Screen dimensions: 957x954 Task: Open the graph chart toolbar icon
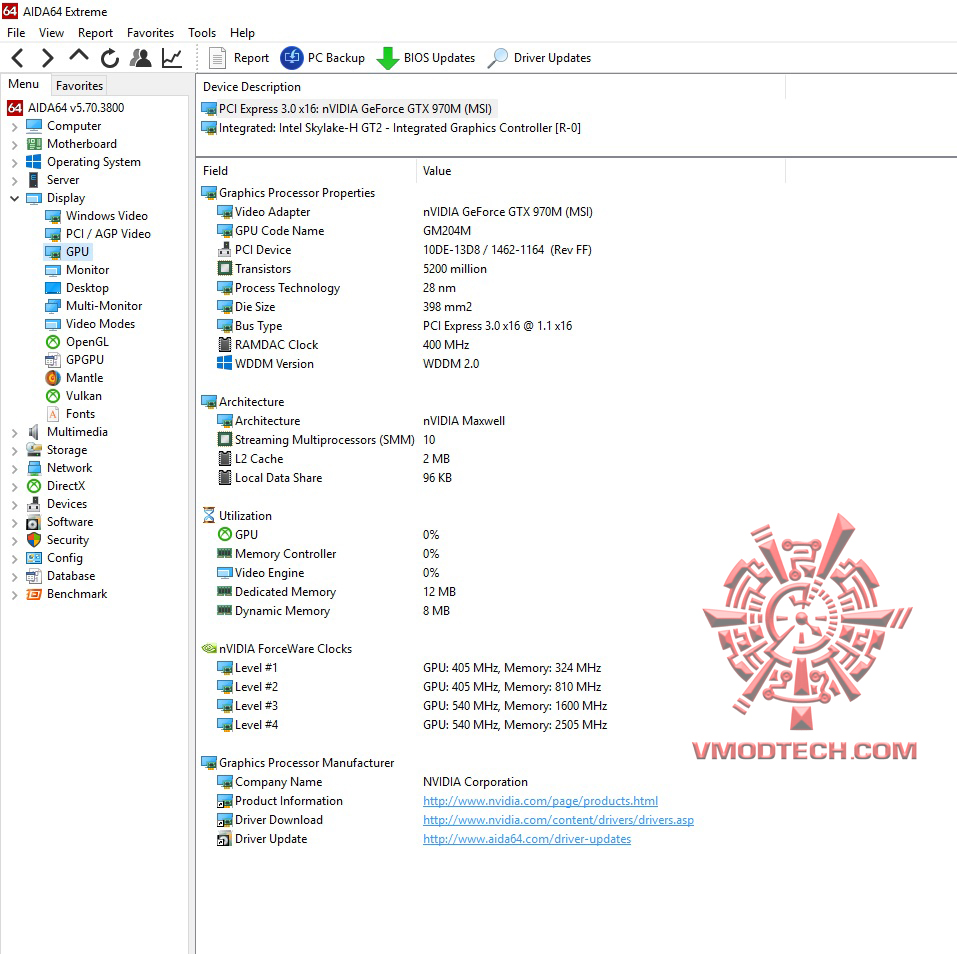click(172, 58)
